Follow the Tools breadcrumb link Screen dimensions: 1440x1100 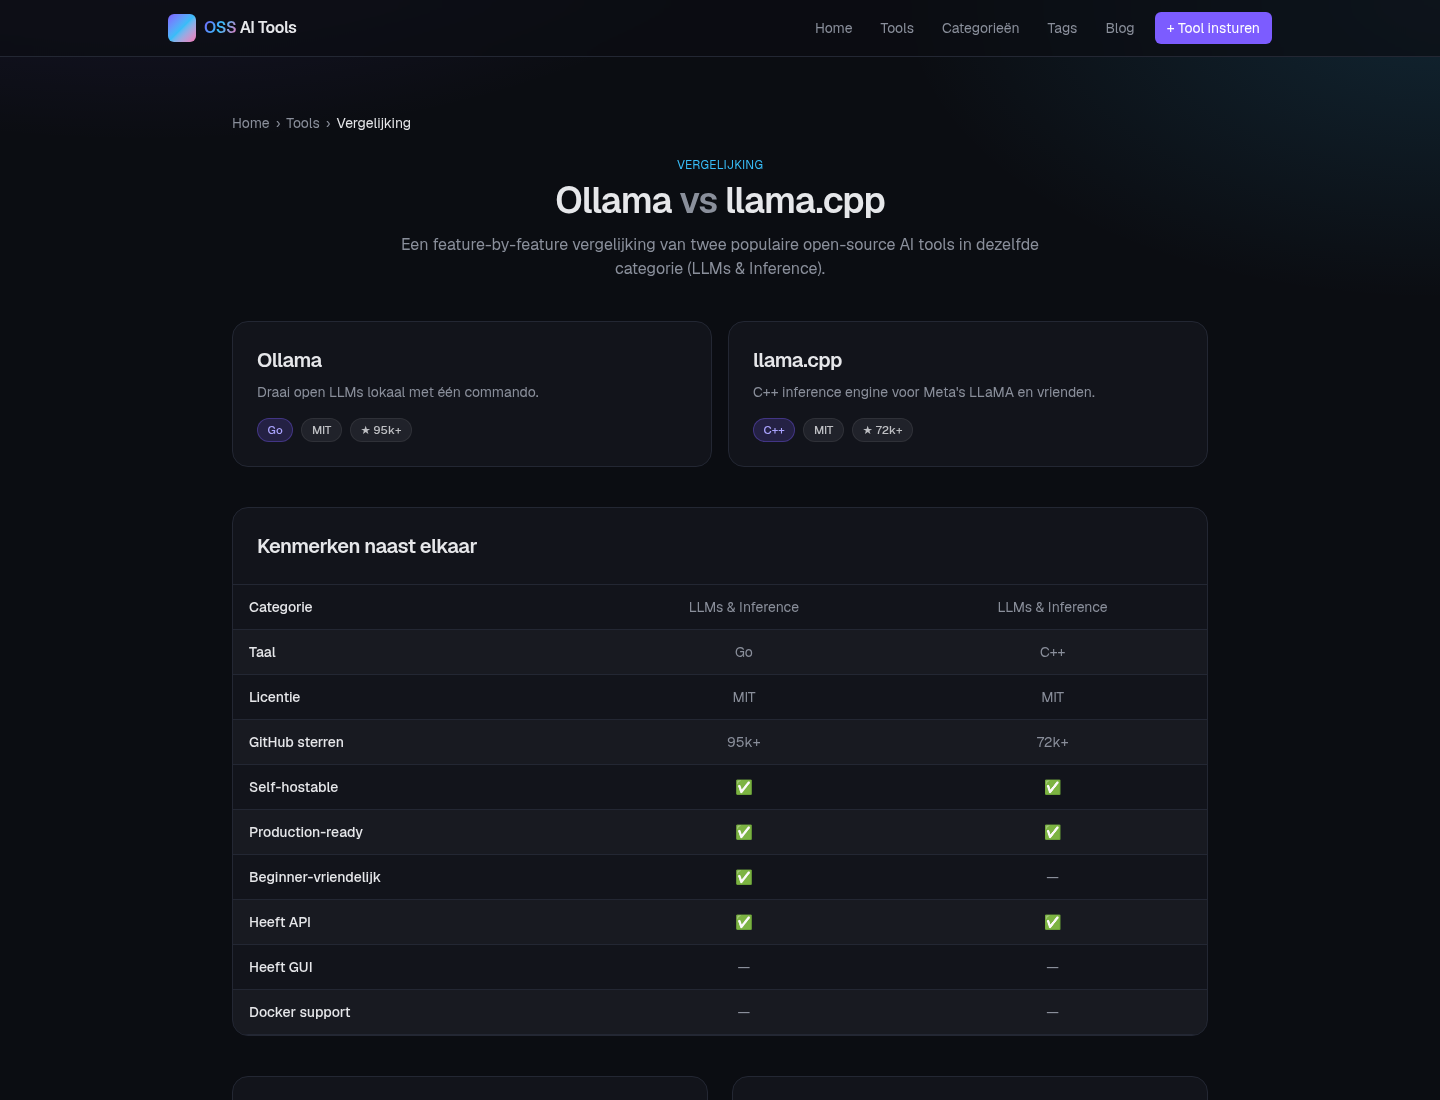pyautogui.click(x=303, y=123)
